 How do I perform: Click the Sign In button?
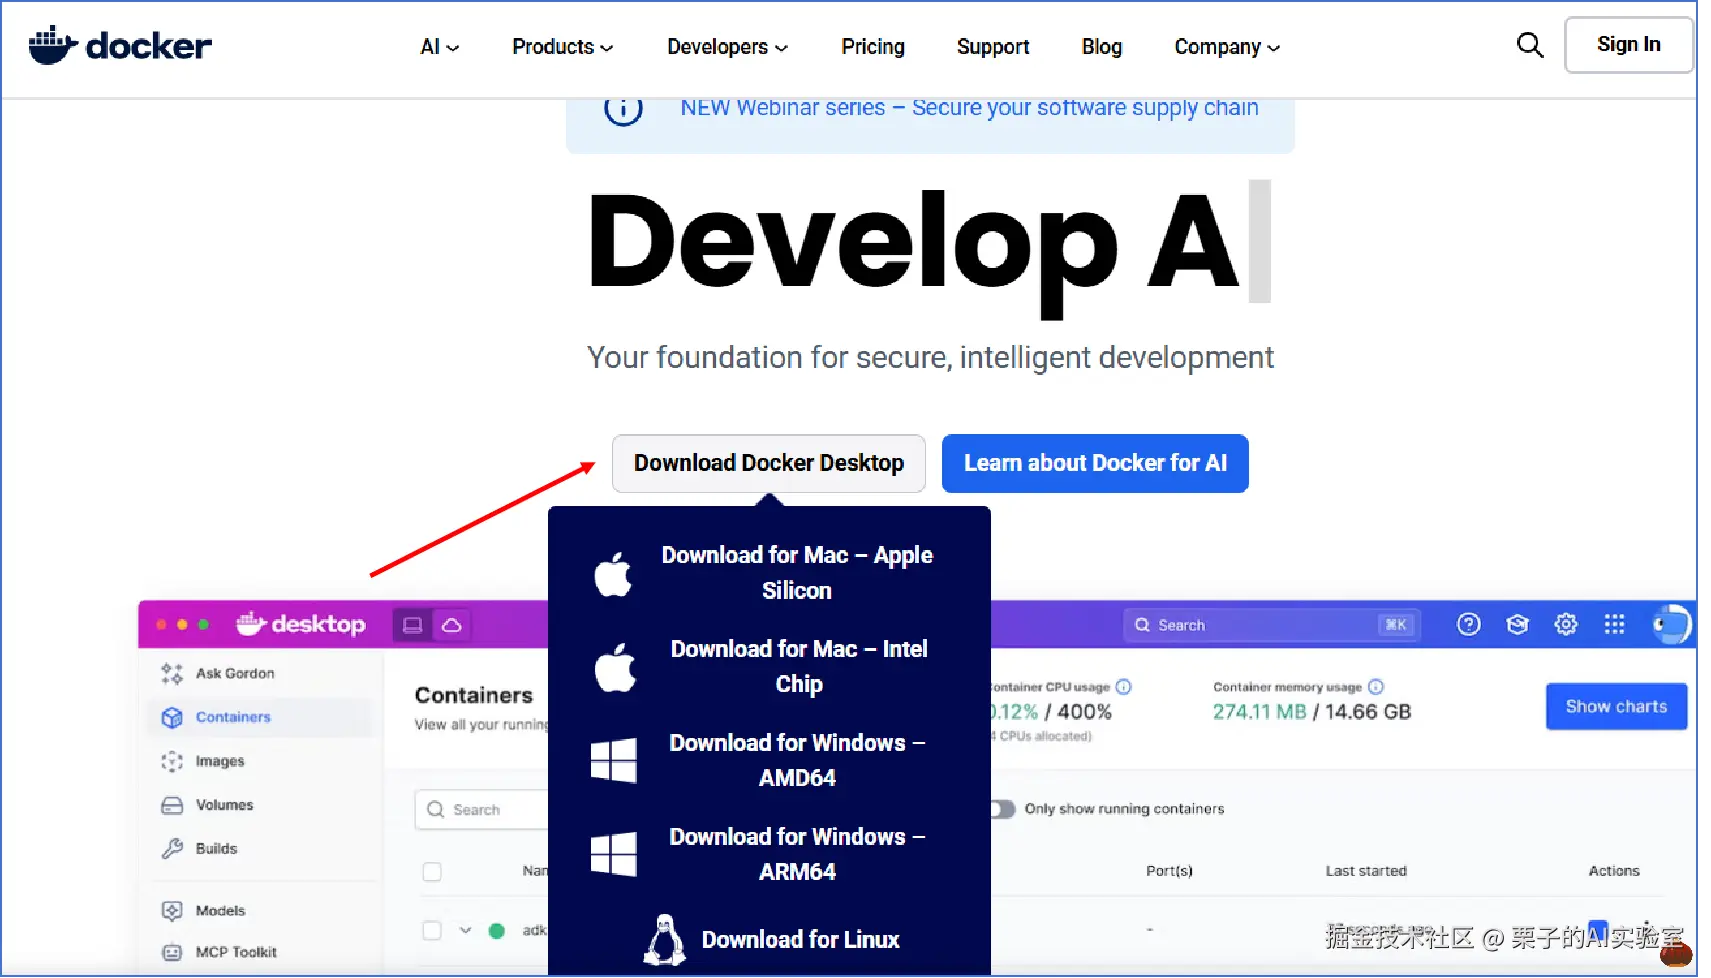[x=1629, y=45]
